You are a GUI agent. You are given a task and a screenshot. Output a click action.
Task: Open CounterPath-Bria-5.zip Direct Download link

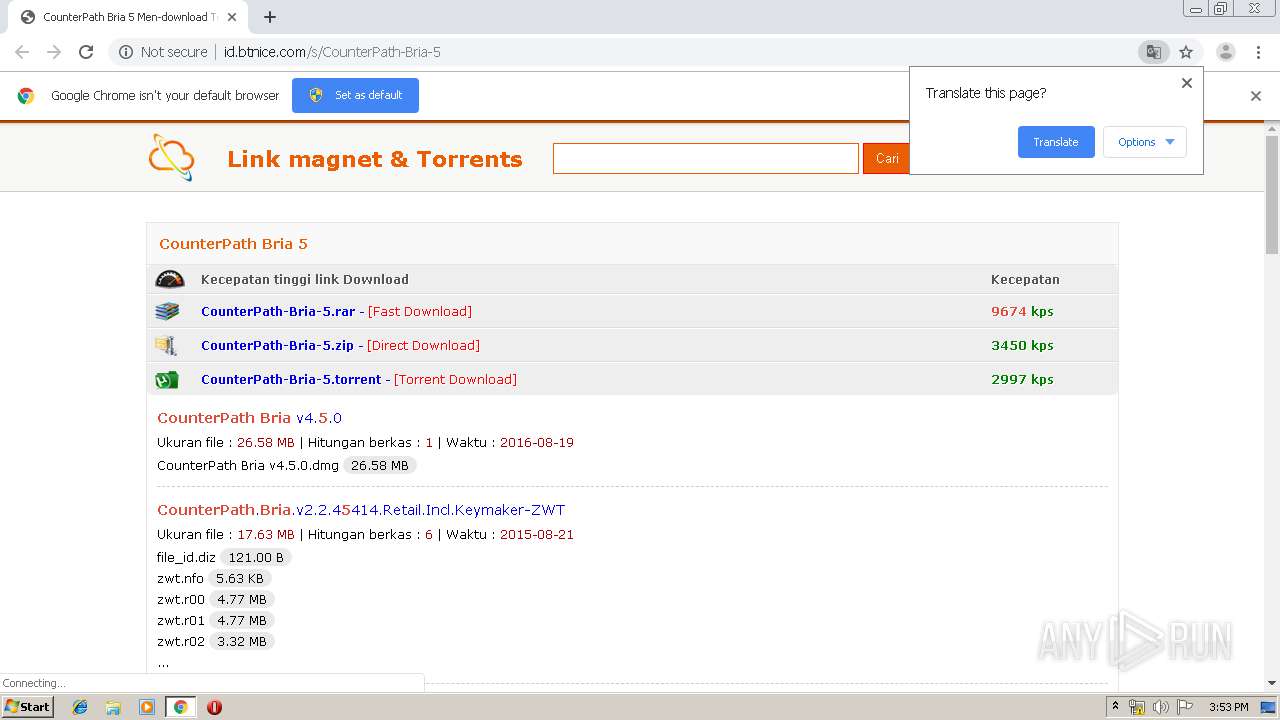(x=340, y=345)
